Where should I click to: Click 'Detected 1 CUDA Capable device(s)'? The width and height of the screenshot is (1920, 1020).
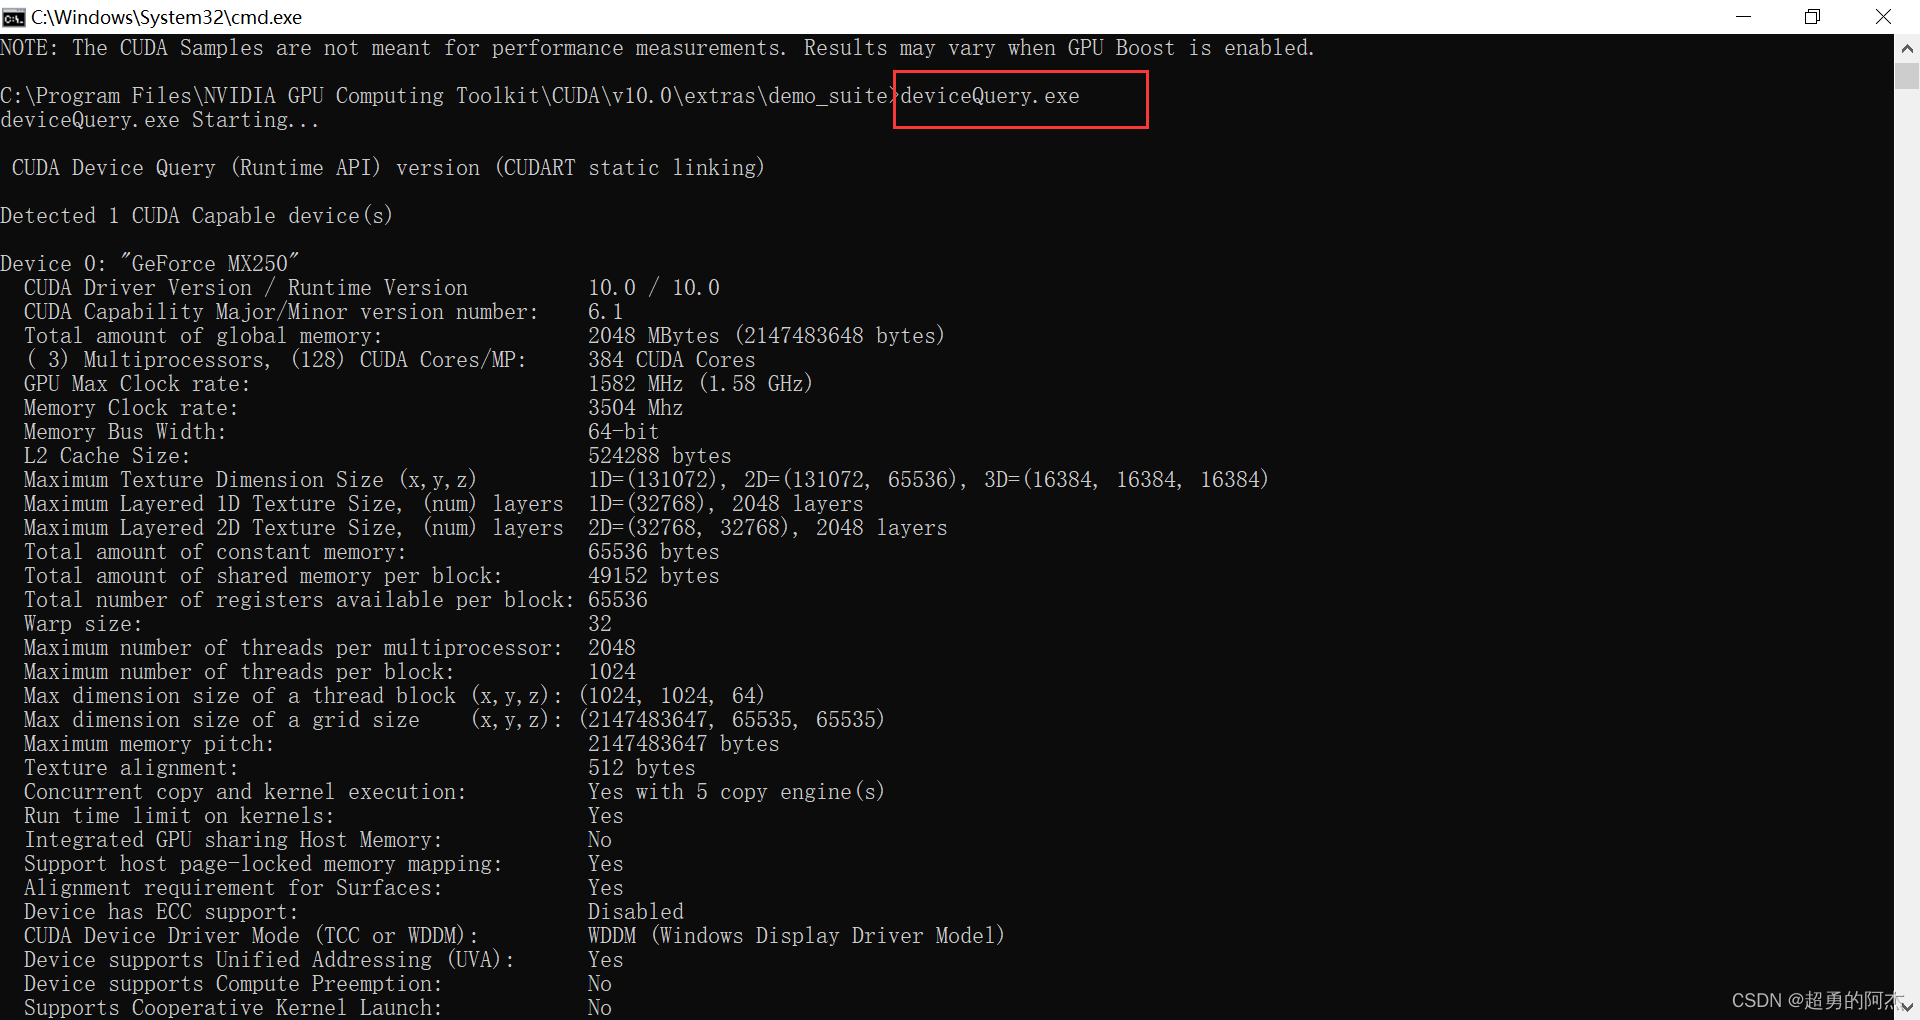197,216
